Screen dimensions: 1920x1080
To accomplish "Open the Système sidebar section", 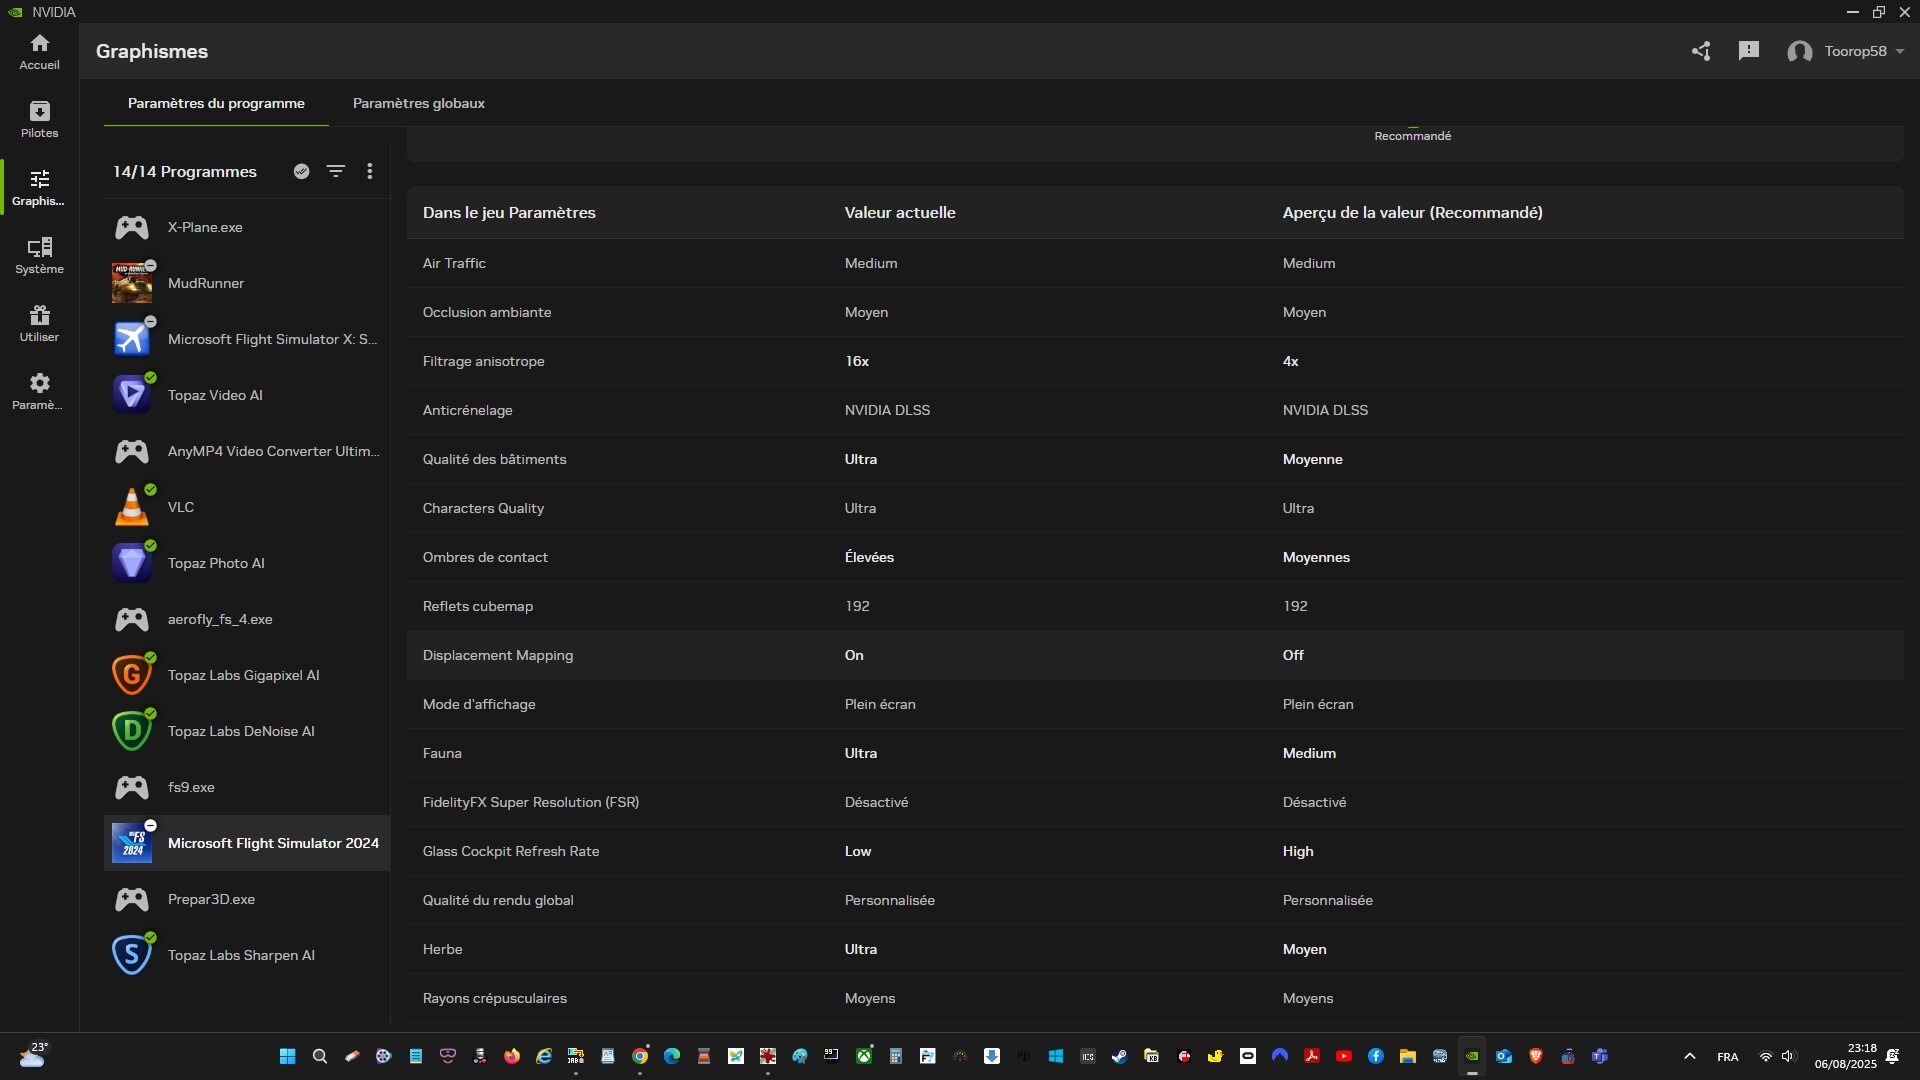I will point(39,255).
